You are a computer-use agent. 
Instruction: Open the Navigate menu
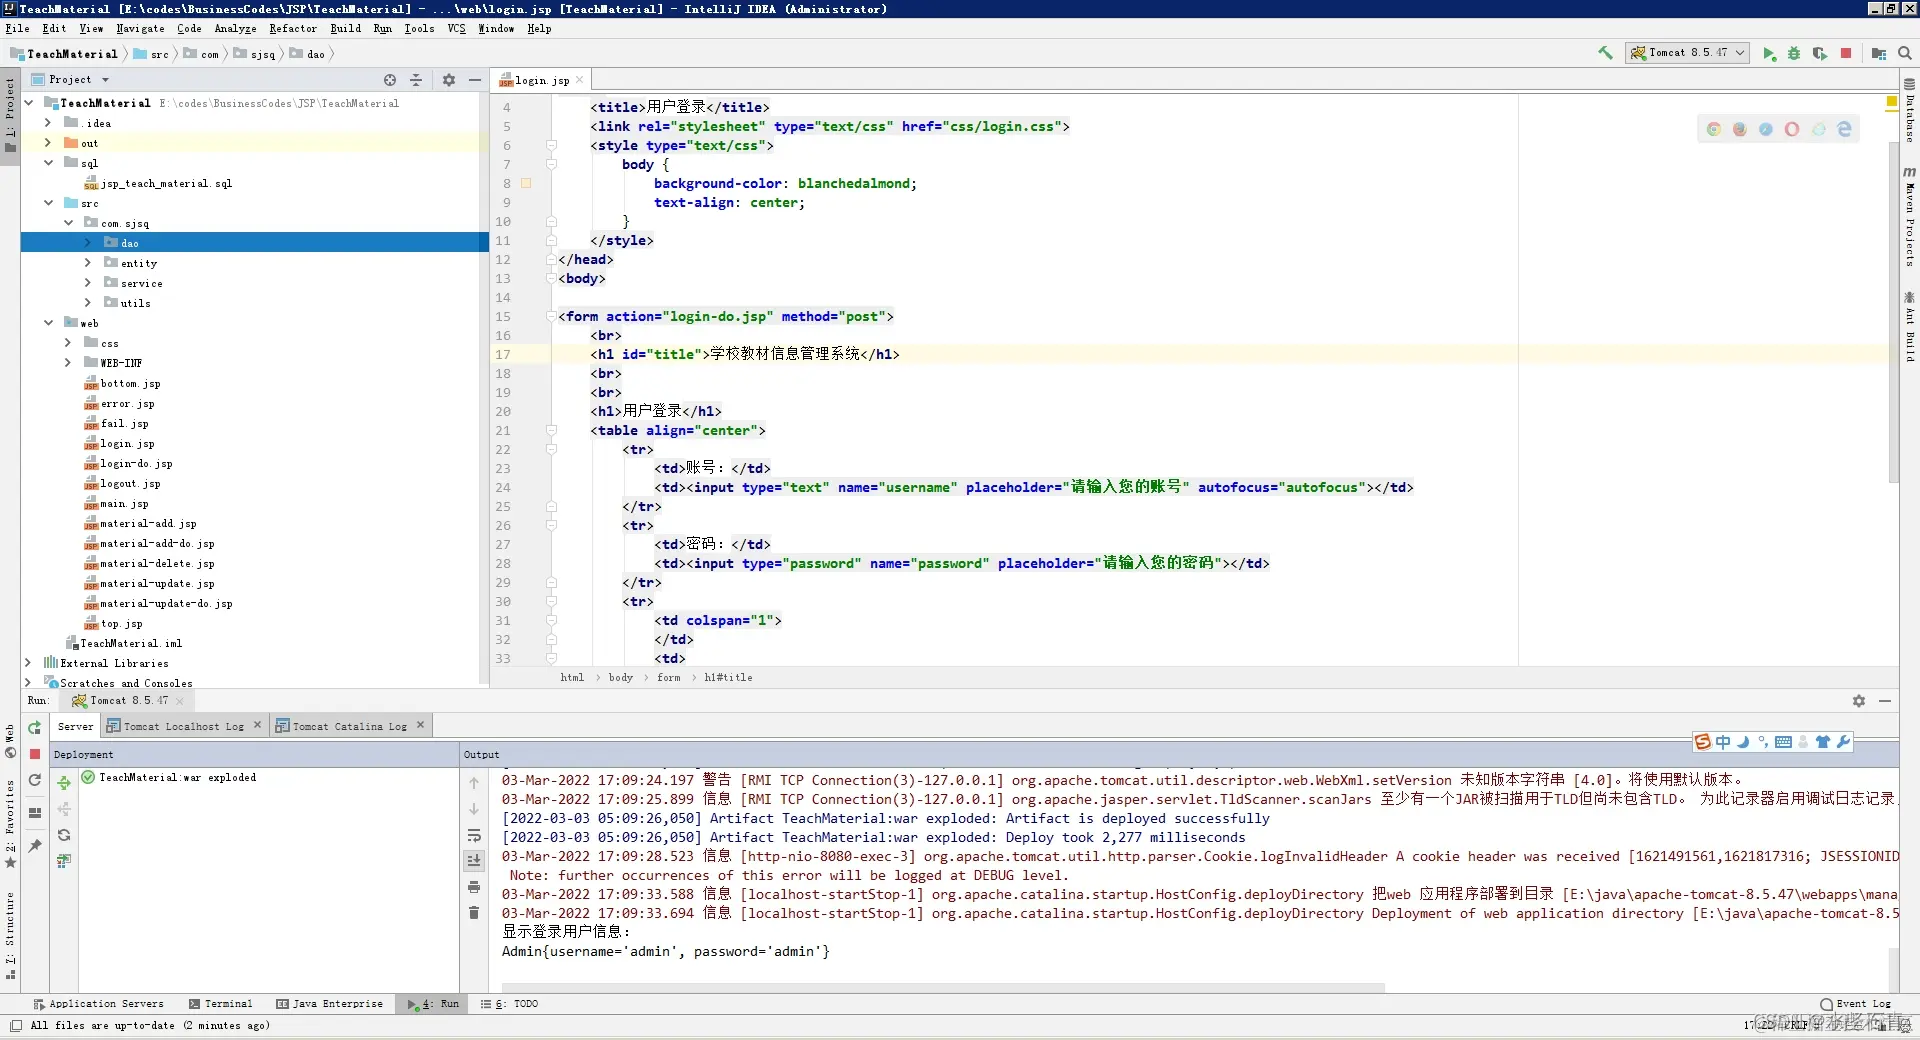(140, 29)
